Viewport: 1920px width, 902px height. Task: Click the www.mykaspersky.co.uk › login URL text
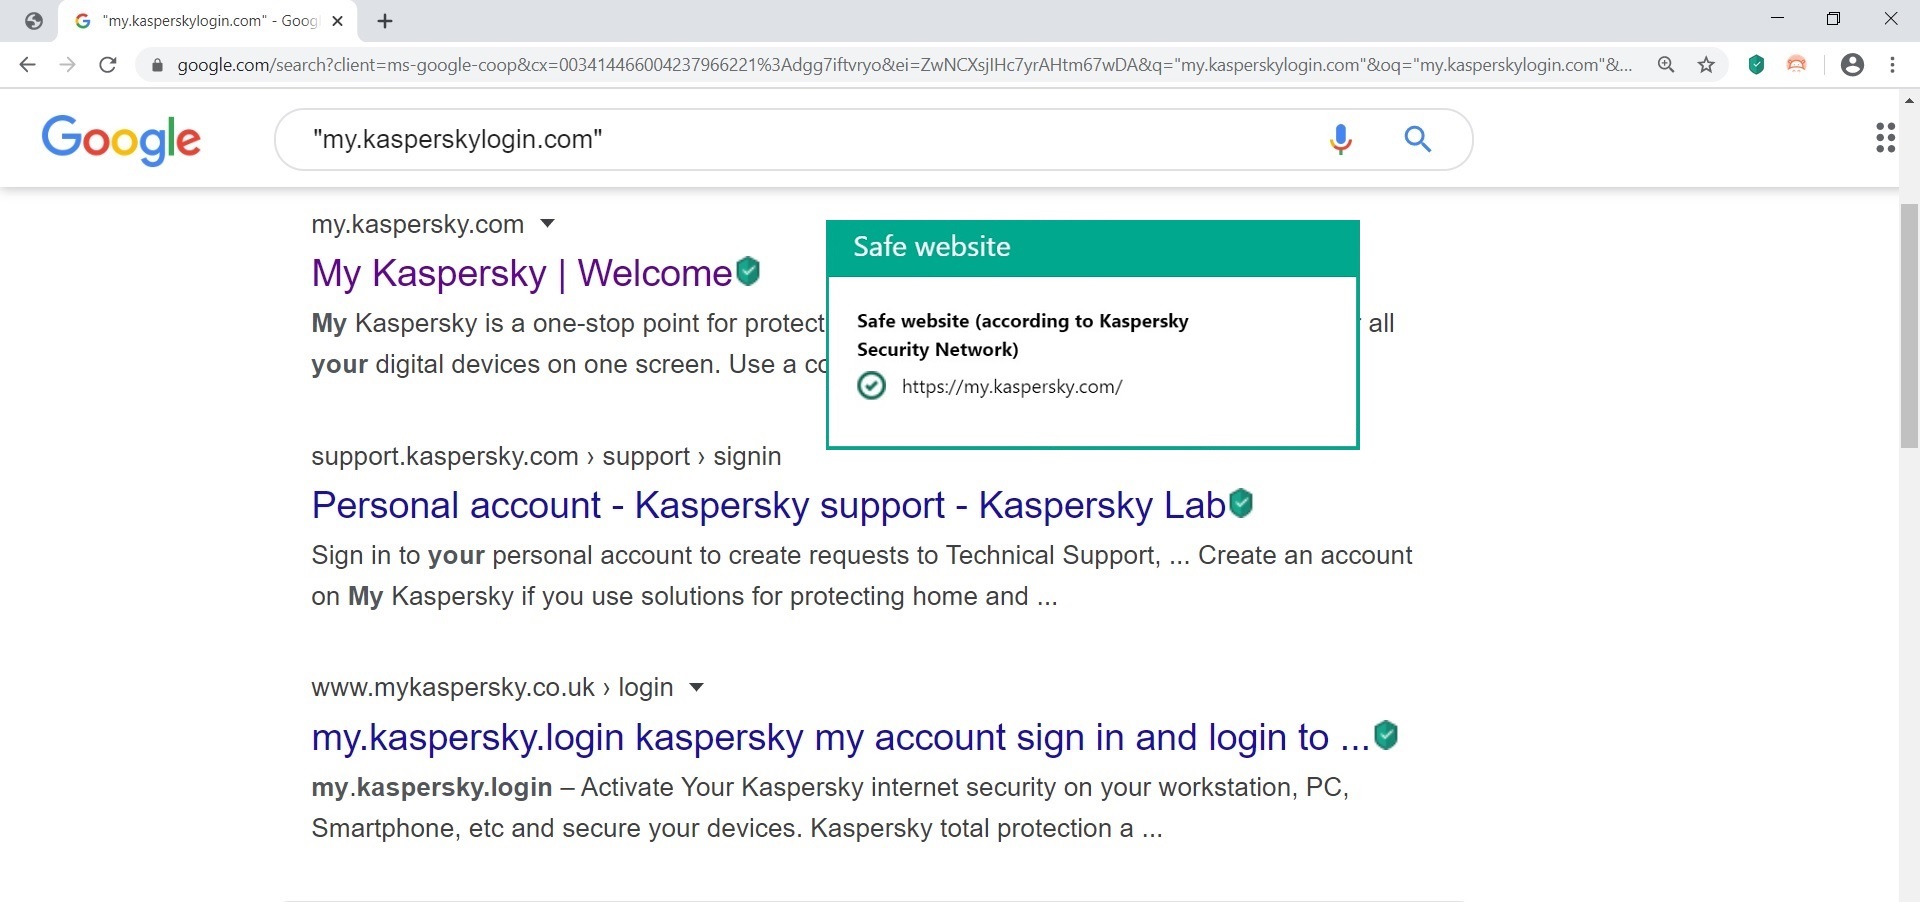tap(492, 687)
